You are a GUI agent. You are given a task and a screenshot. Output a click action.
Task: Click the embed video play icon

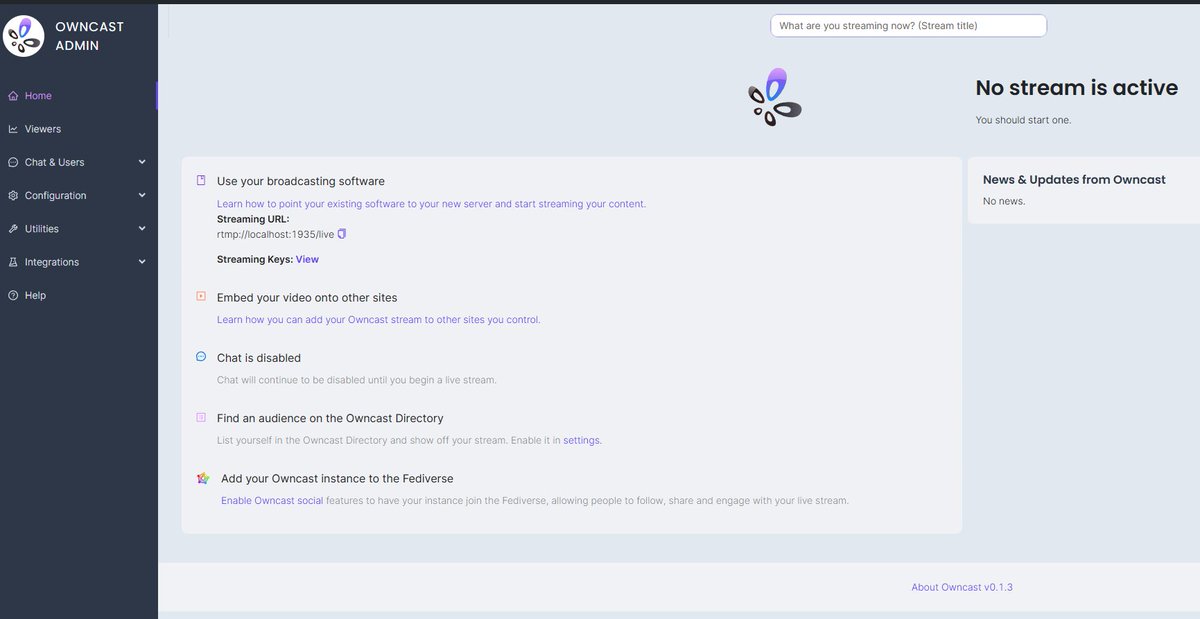[x=201, y=296]
